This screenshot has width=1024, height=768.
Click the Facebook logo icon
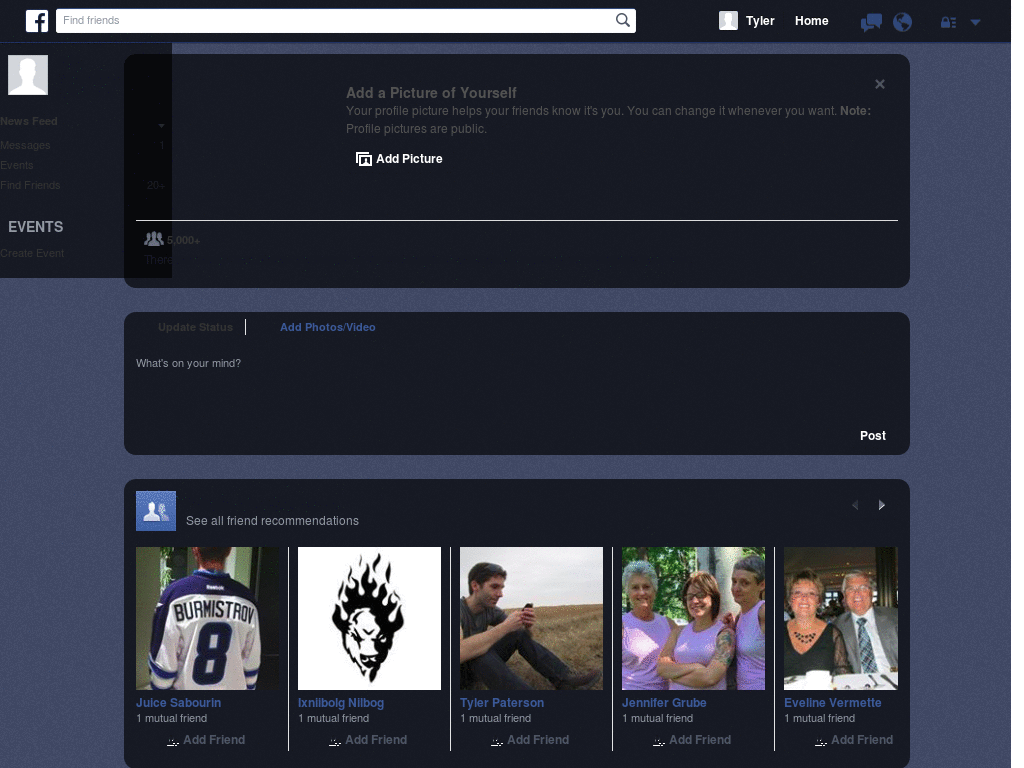pyautogui.click(x=37, y=21)
